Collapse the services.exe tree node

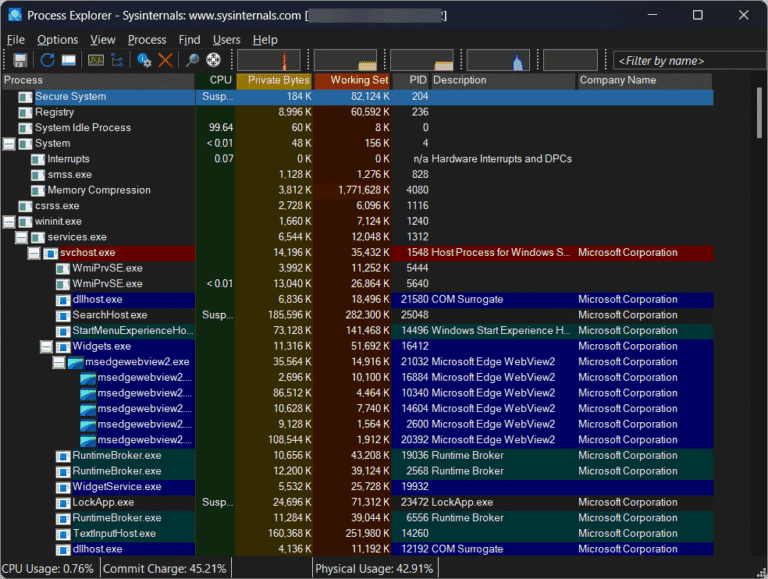coord(22,237)
